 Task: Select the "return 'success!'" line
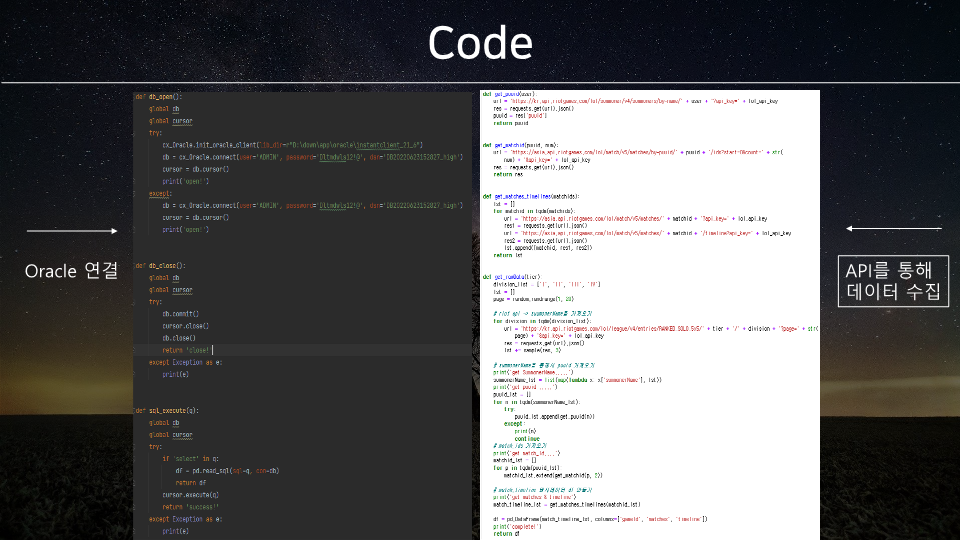pyautogui.click(x=190, y=507)
